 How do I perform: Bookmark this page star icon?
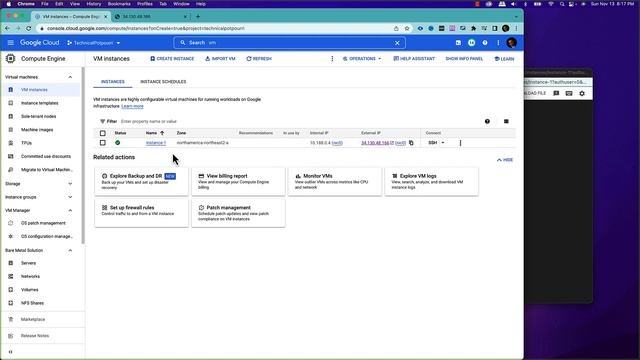tap(407, 28)
